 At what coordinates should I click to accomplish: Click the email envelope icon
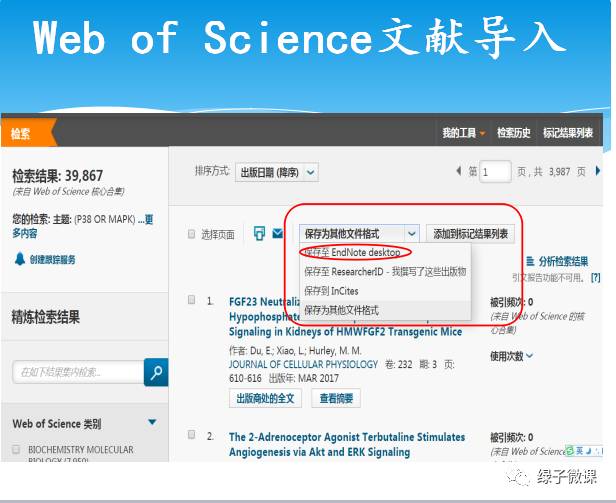click(278, 233)
